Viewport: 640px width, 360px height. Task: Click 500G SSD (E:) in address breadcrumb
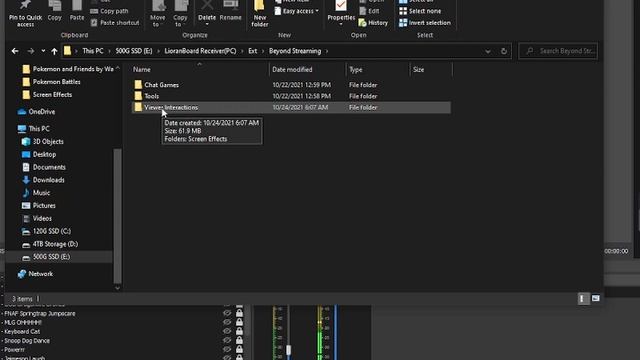click(134, 51)
